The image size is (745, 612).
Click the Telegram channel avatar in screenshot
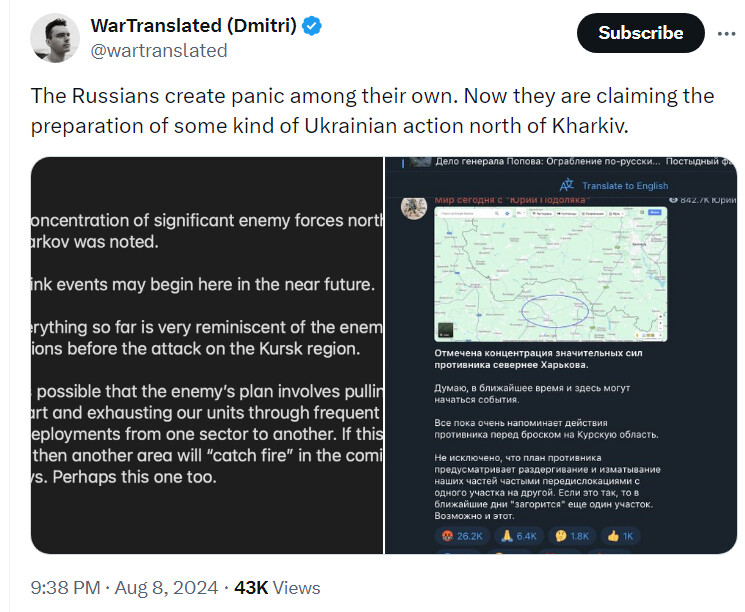[x=412, y=207]
